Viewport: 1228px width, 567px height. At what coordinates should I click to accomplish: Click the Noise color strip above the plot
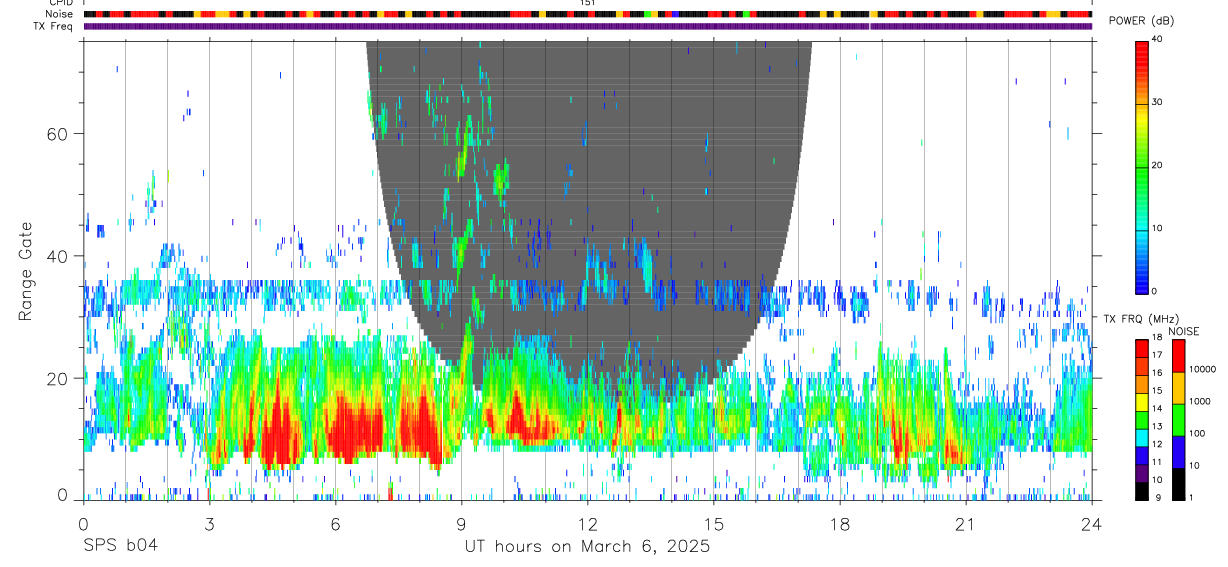[x=588, y=14]
